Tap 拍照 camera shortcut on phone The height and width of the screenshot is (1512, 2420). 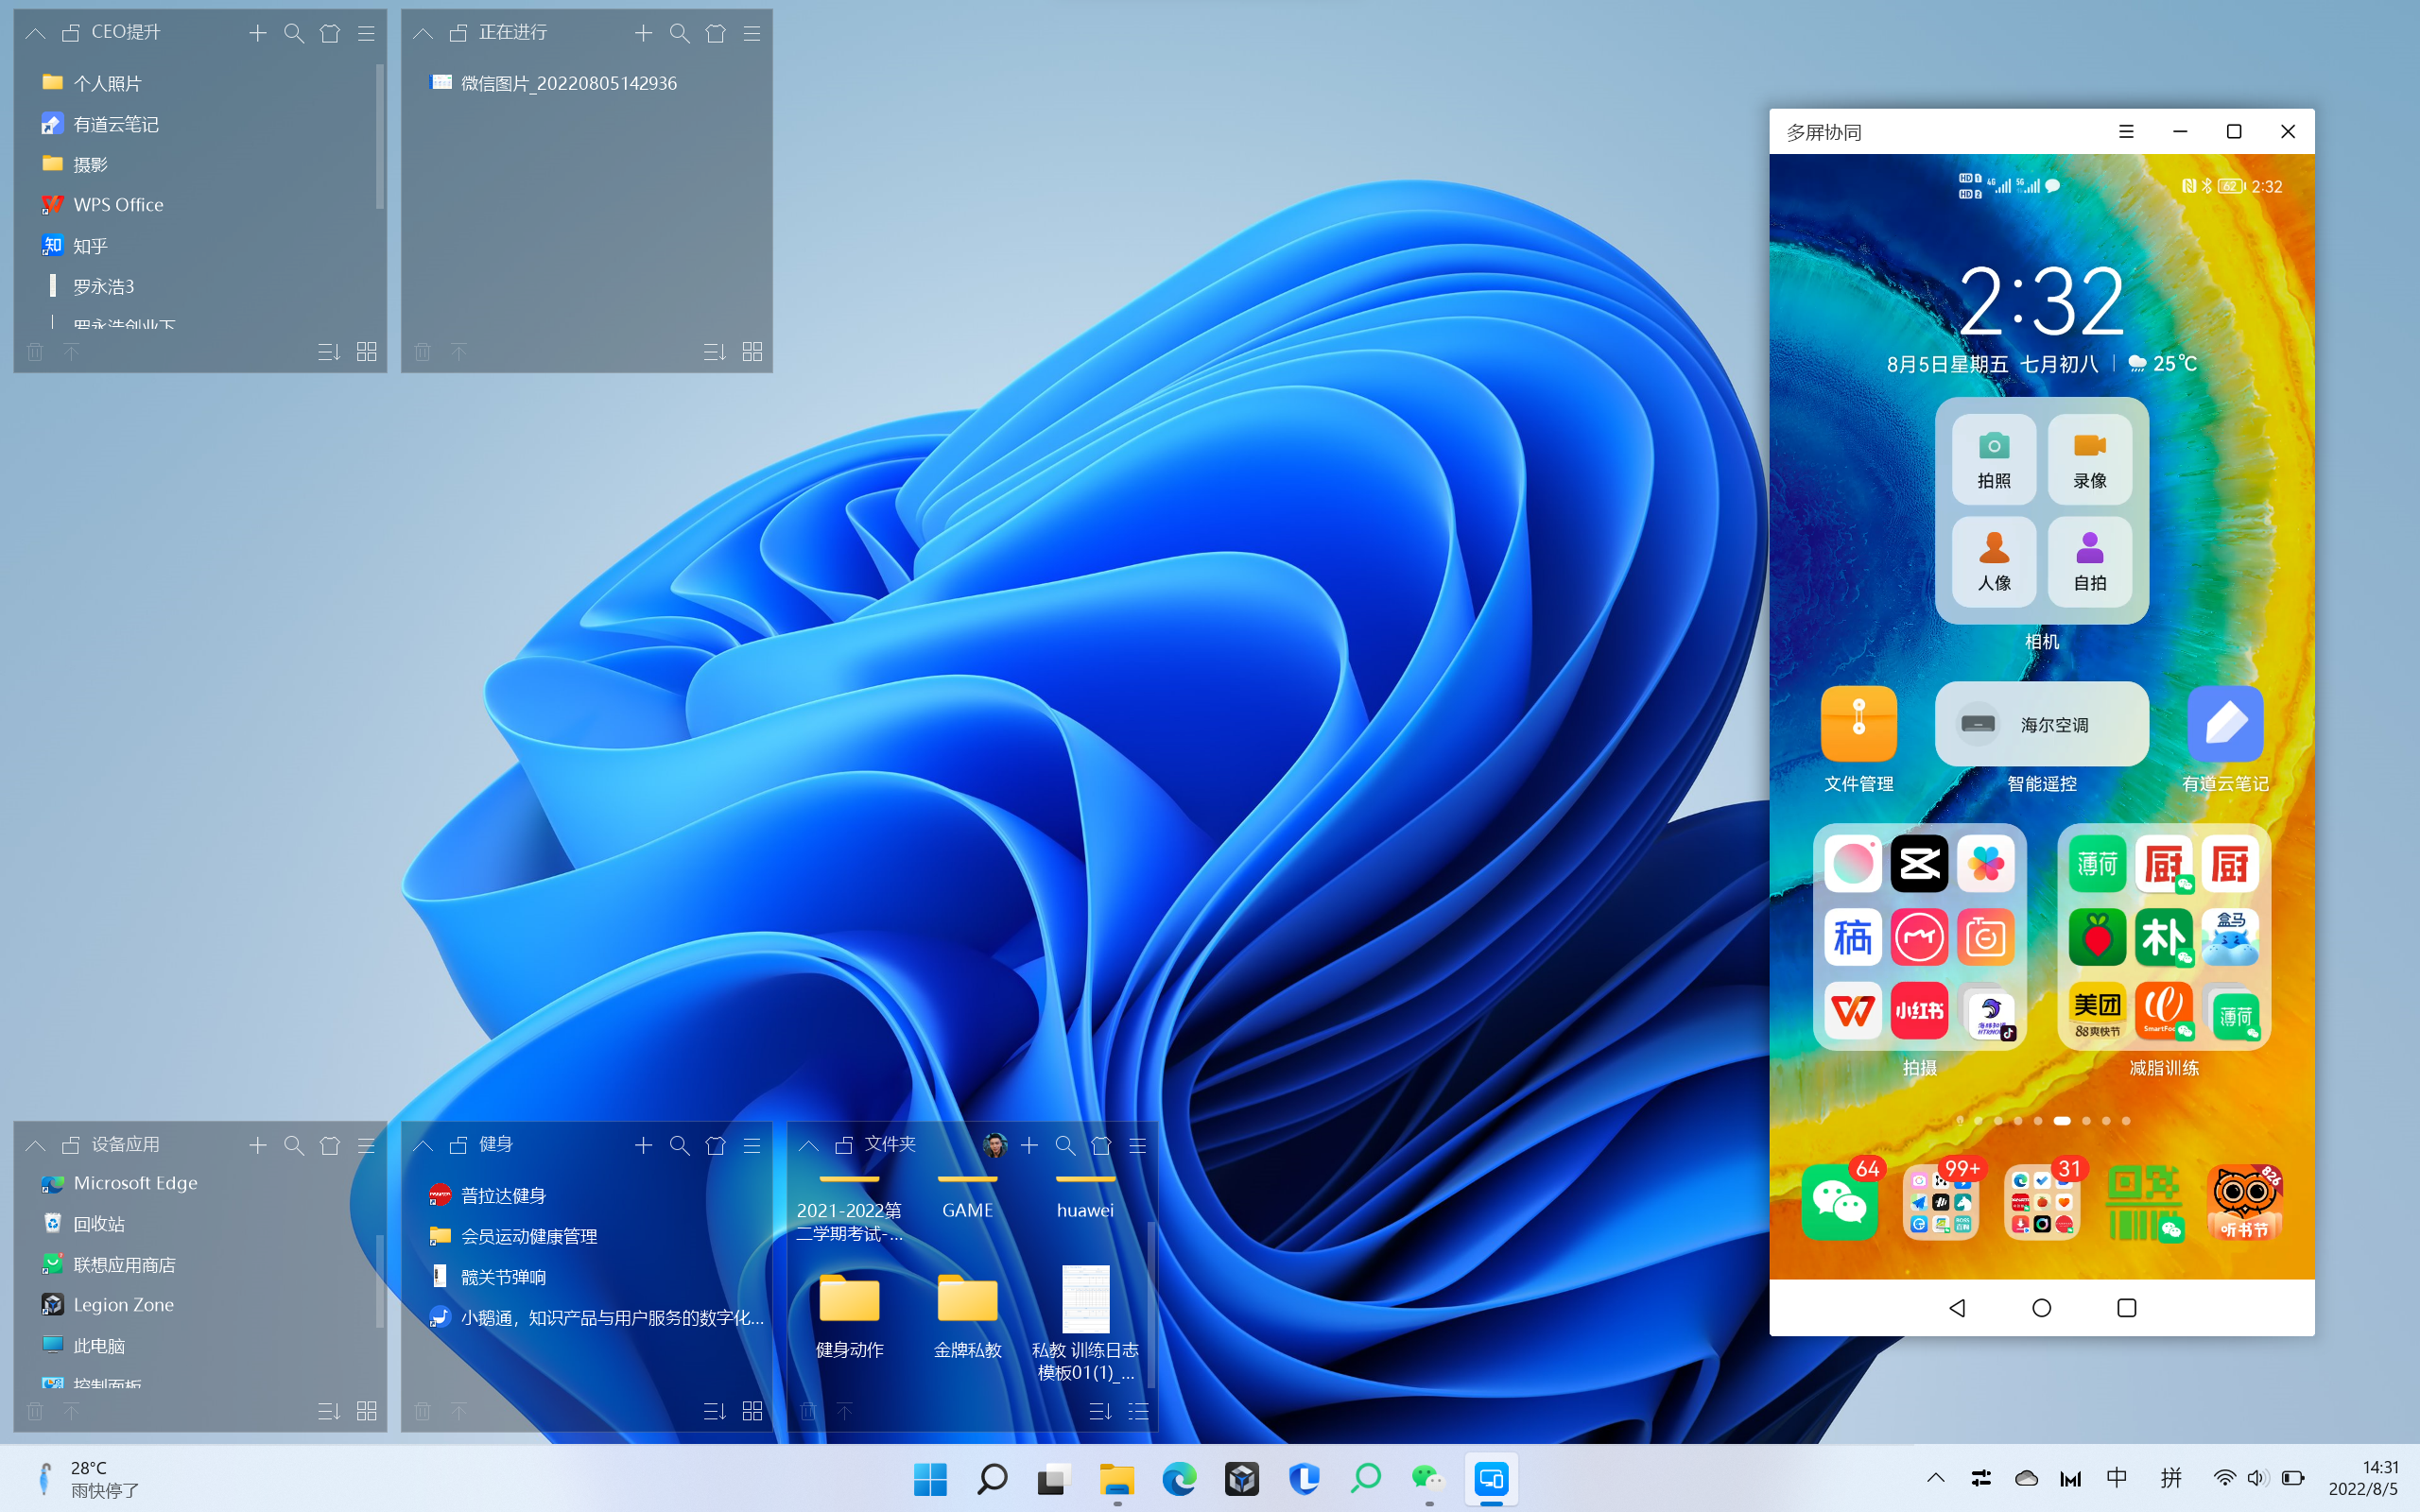click(1994, 458)
